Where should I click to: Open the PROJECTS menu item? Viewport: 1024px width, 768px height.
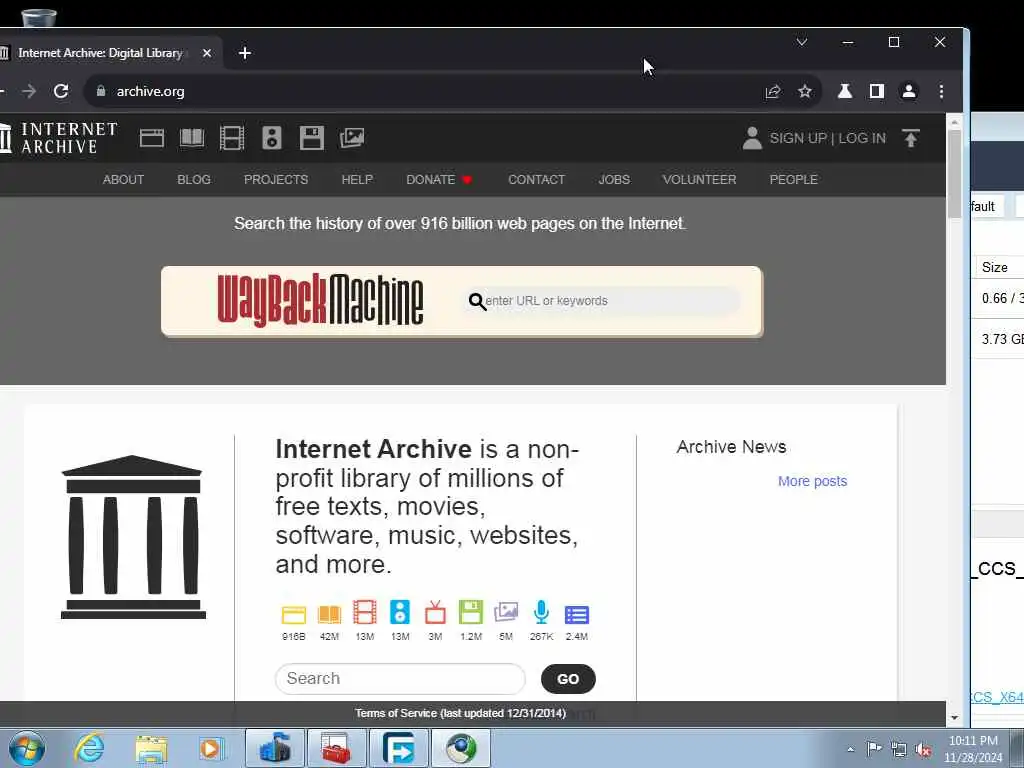(276, 180)
